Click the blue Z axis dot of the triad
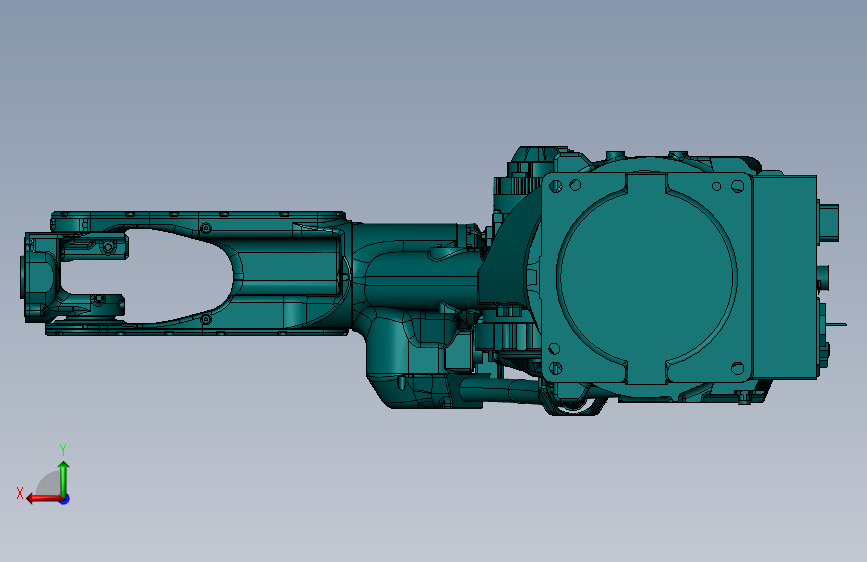Screen dimensions: 867x562 [65, 499]
